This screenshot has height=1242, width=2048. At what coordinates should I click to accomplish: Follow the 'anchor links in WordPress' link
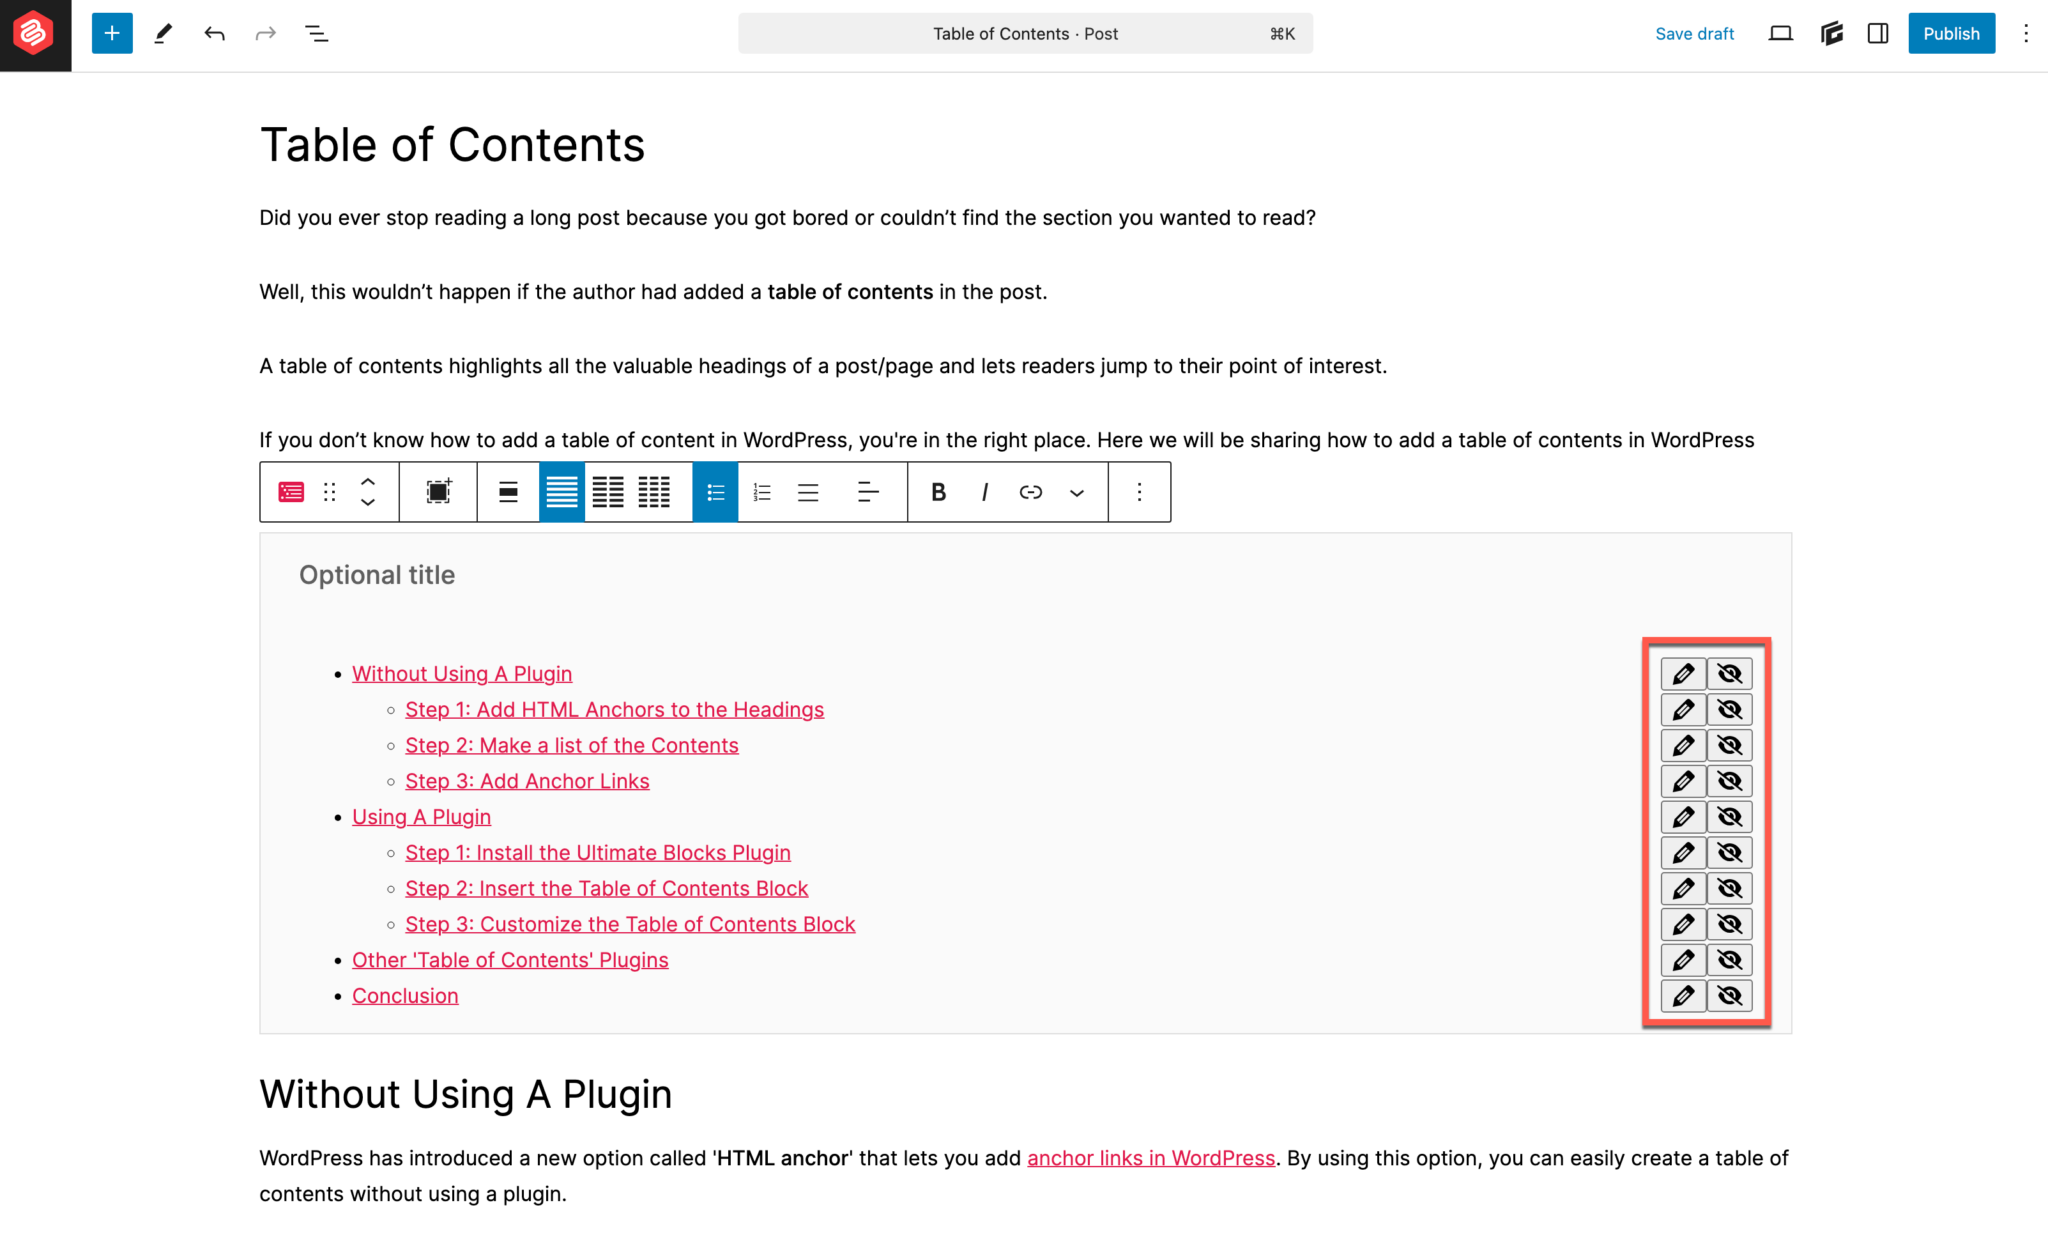pyautogui.click(x=1151, y=1158)
